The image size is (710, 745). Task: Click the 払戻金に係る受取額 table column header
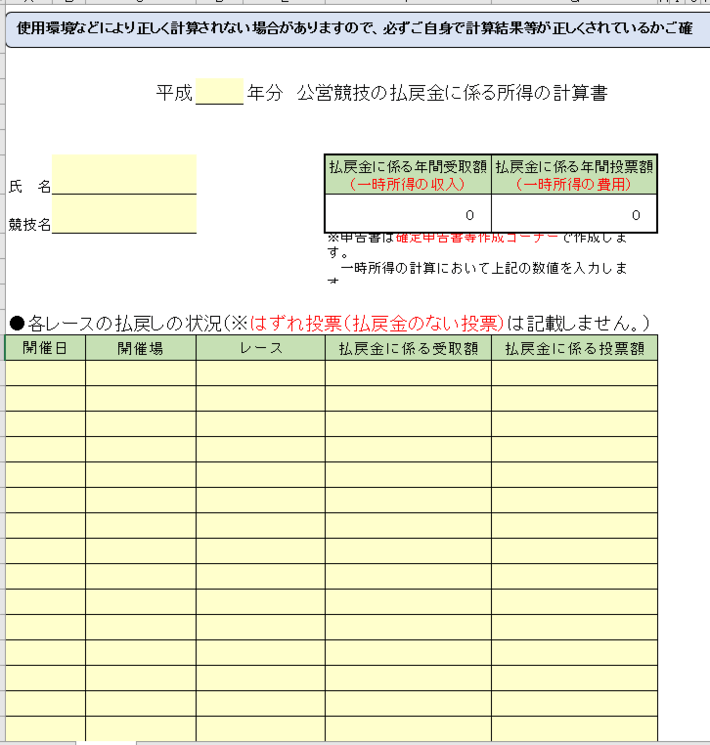pyautogui.click(x=408, y=348)
